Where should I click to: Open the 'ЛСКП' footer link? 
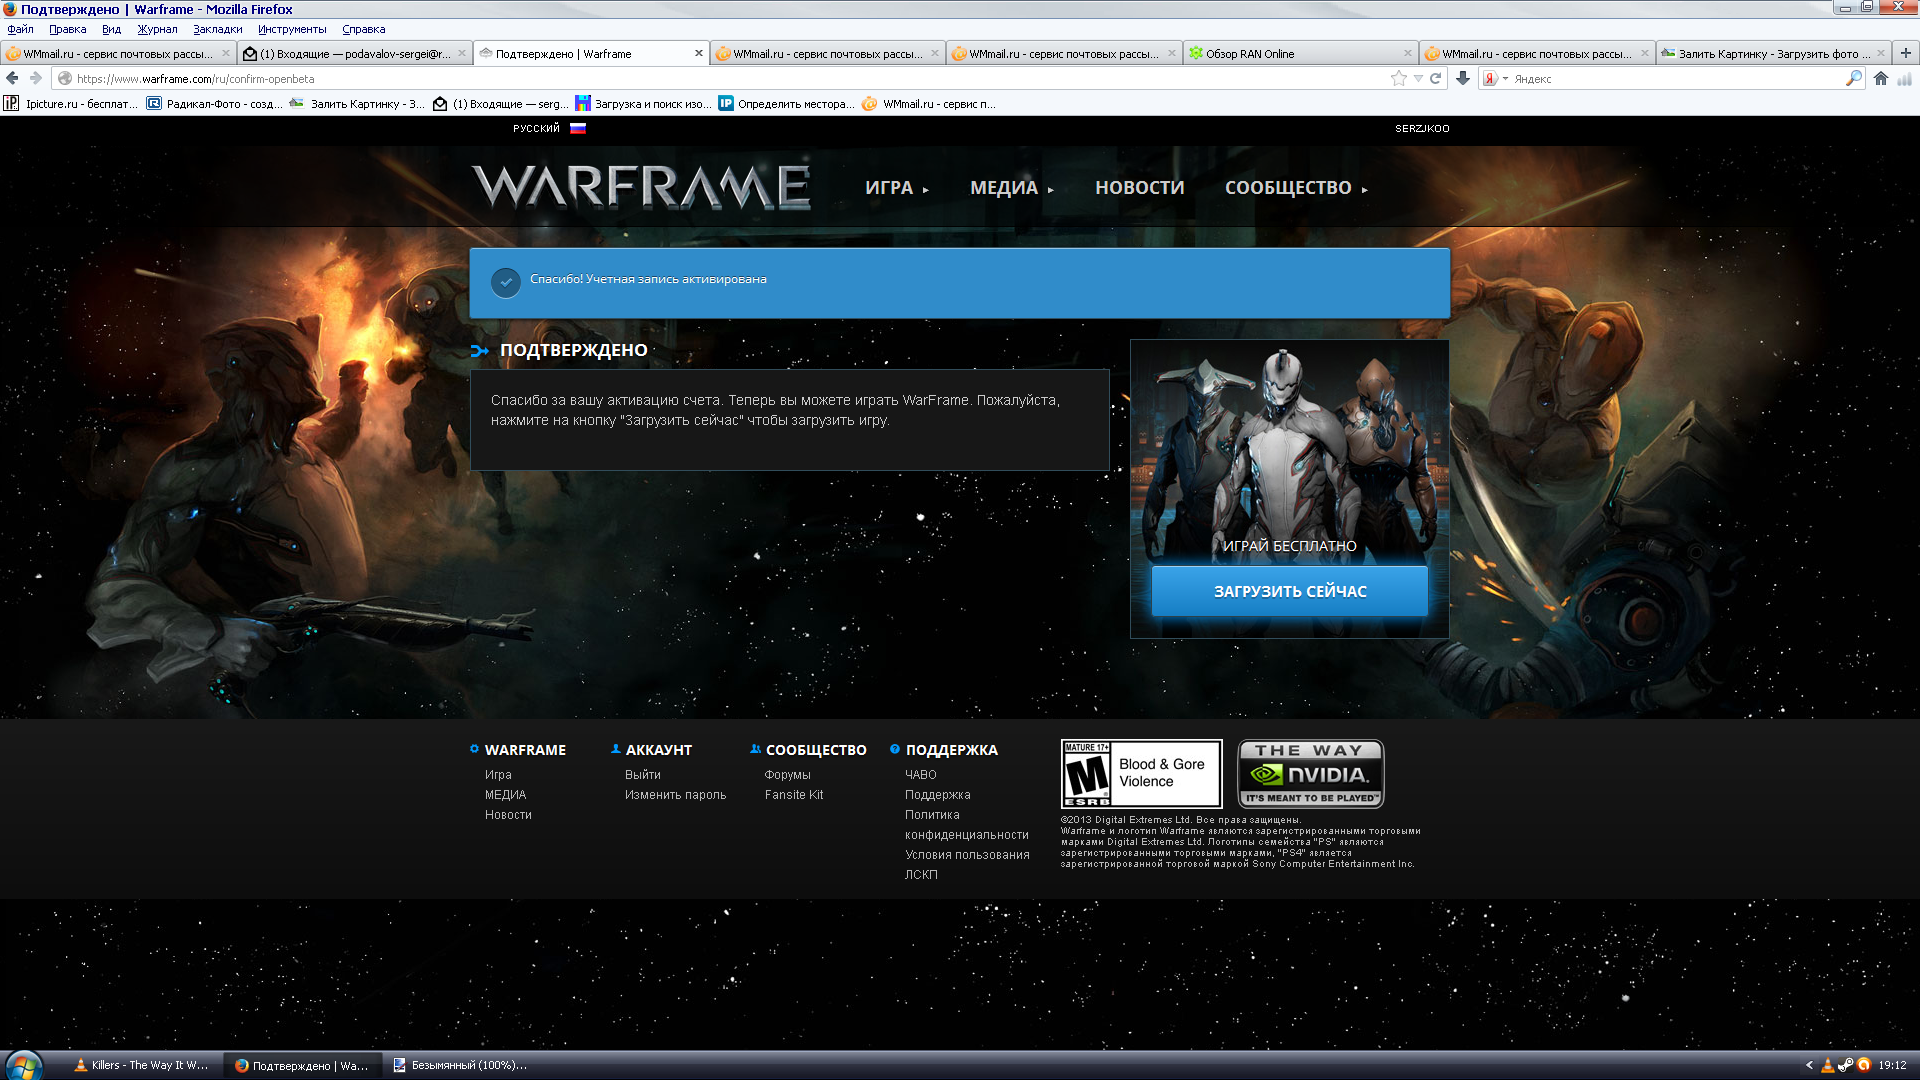(921, 874)
